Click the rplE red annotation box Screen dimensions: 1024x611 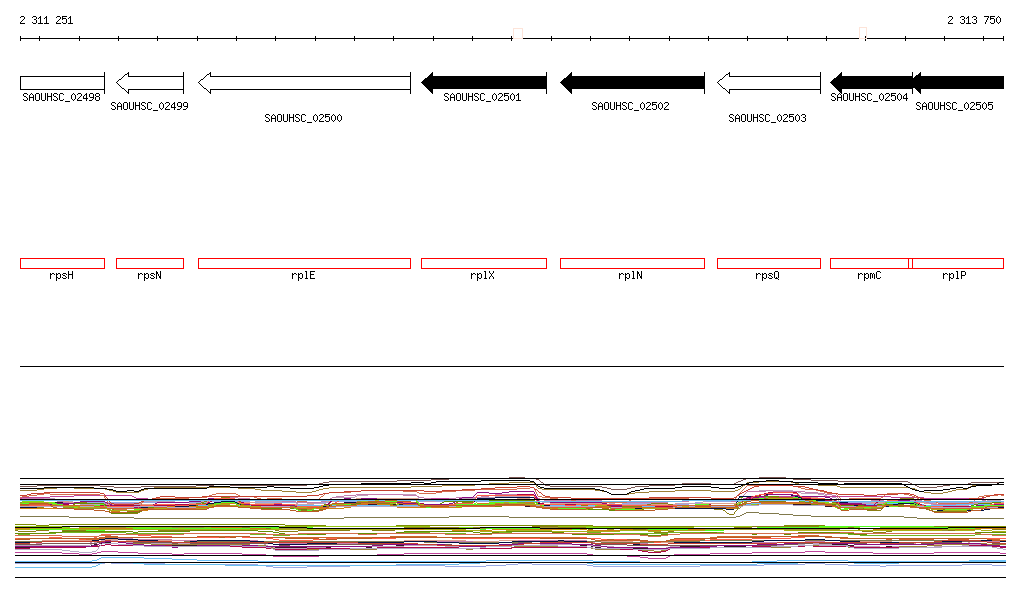pos(304,264)
